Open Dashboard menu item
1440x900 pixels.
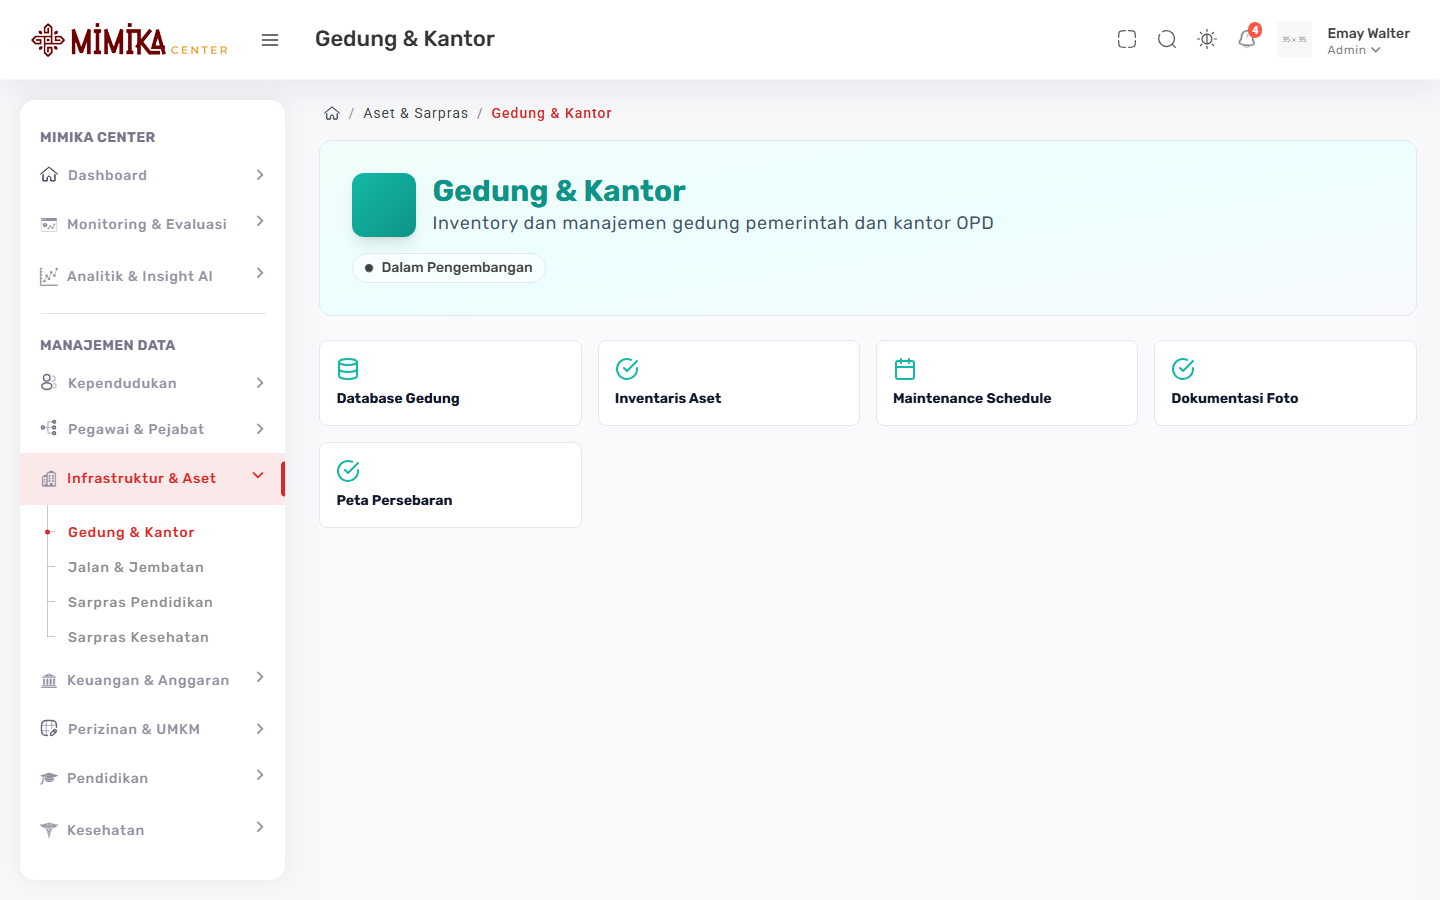152,175
